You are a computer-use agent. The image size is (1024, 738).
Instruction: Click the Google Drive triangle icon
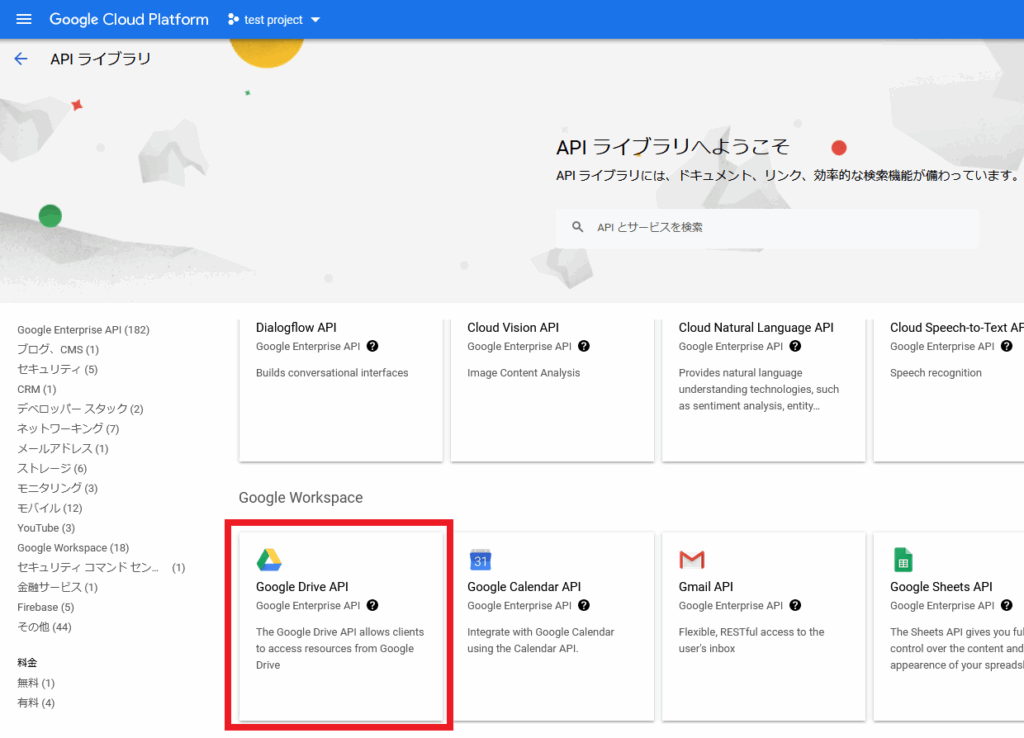(268, 560)
